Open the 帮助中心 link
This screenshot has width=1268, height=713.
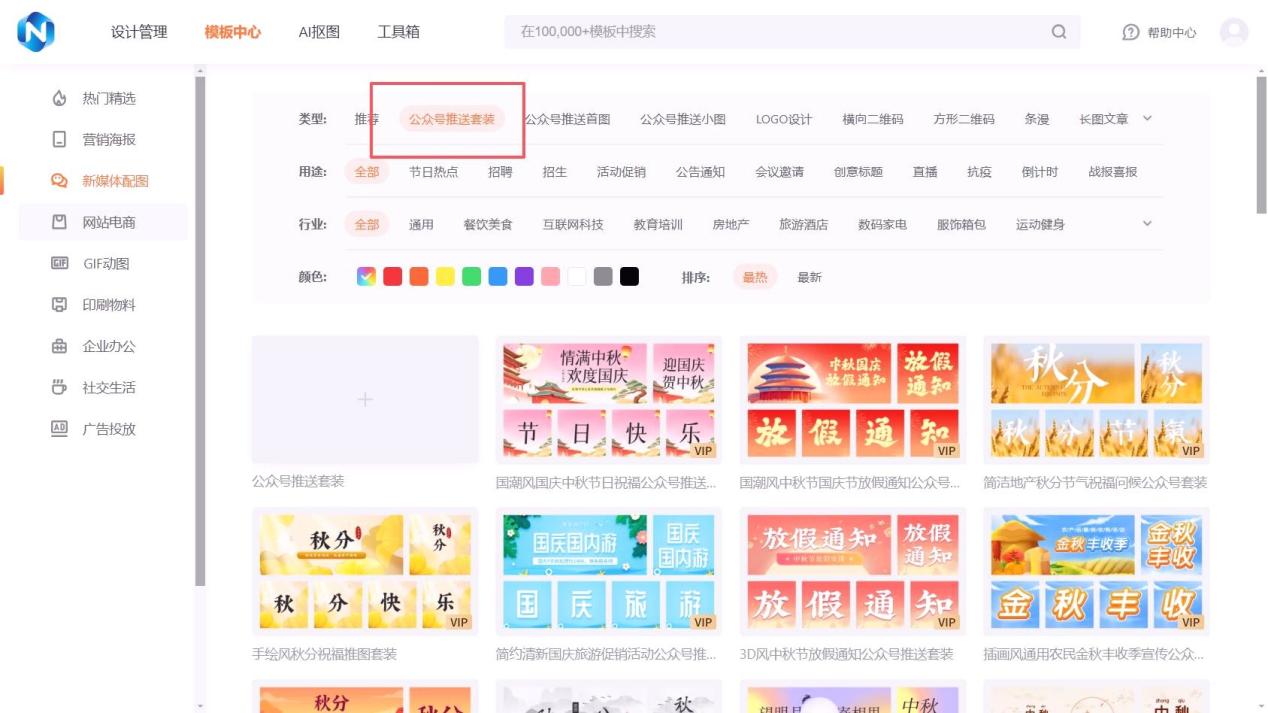point(1160,33)
